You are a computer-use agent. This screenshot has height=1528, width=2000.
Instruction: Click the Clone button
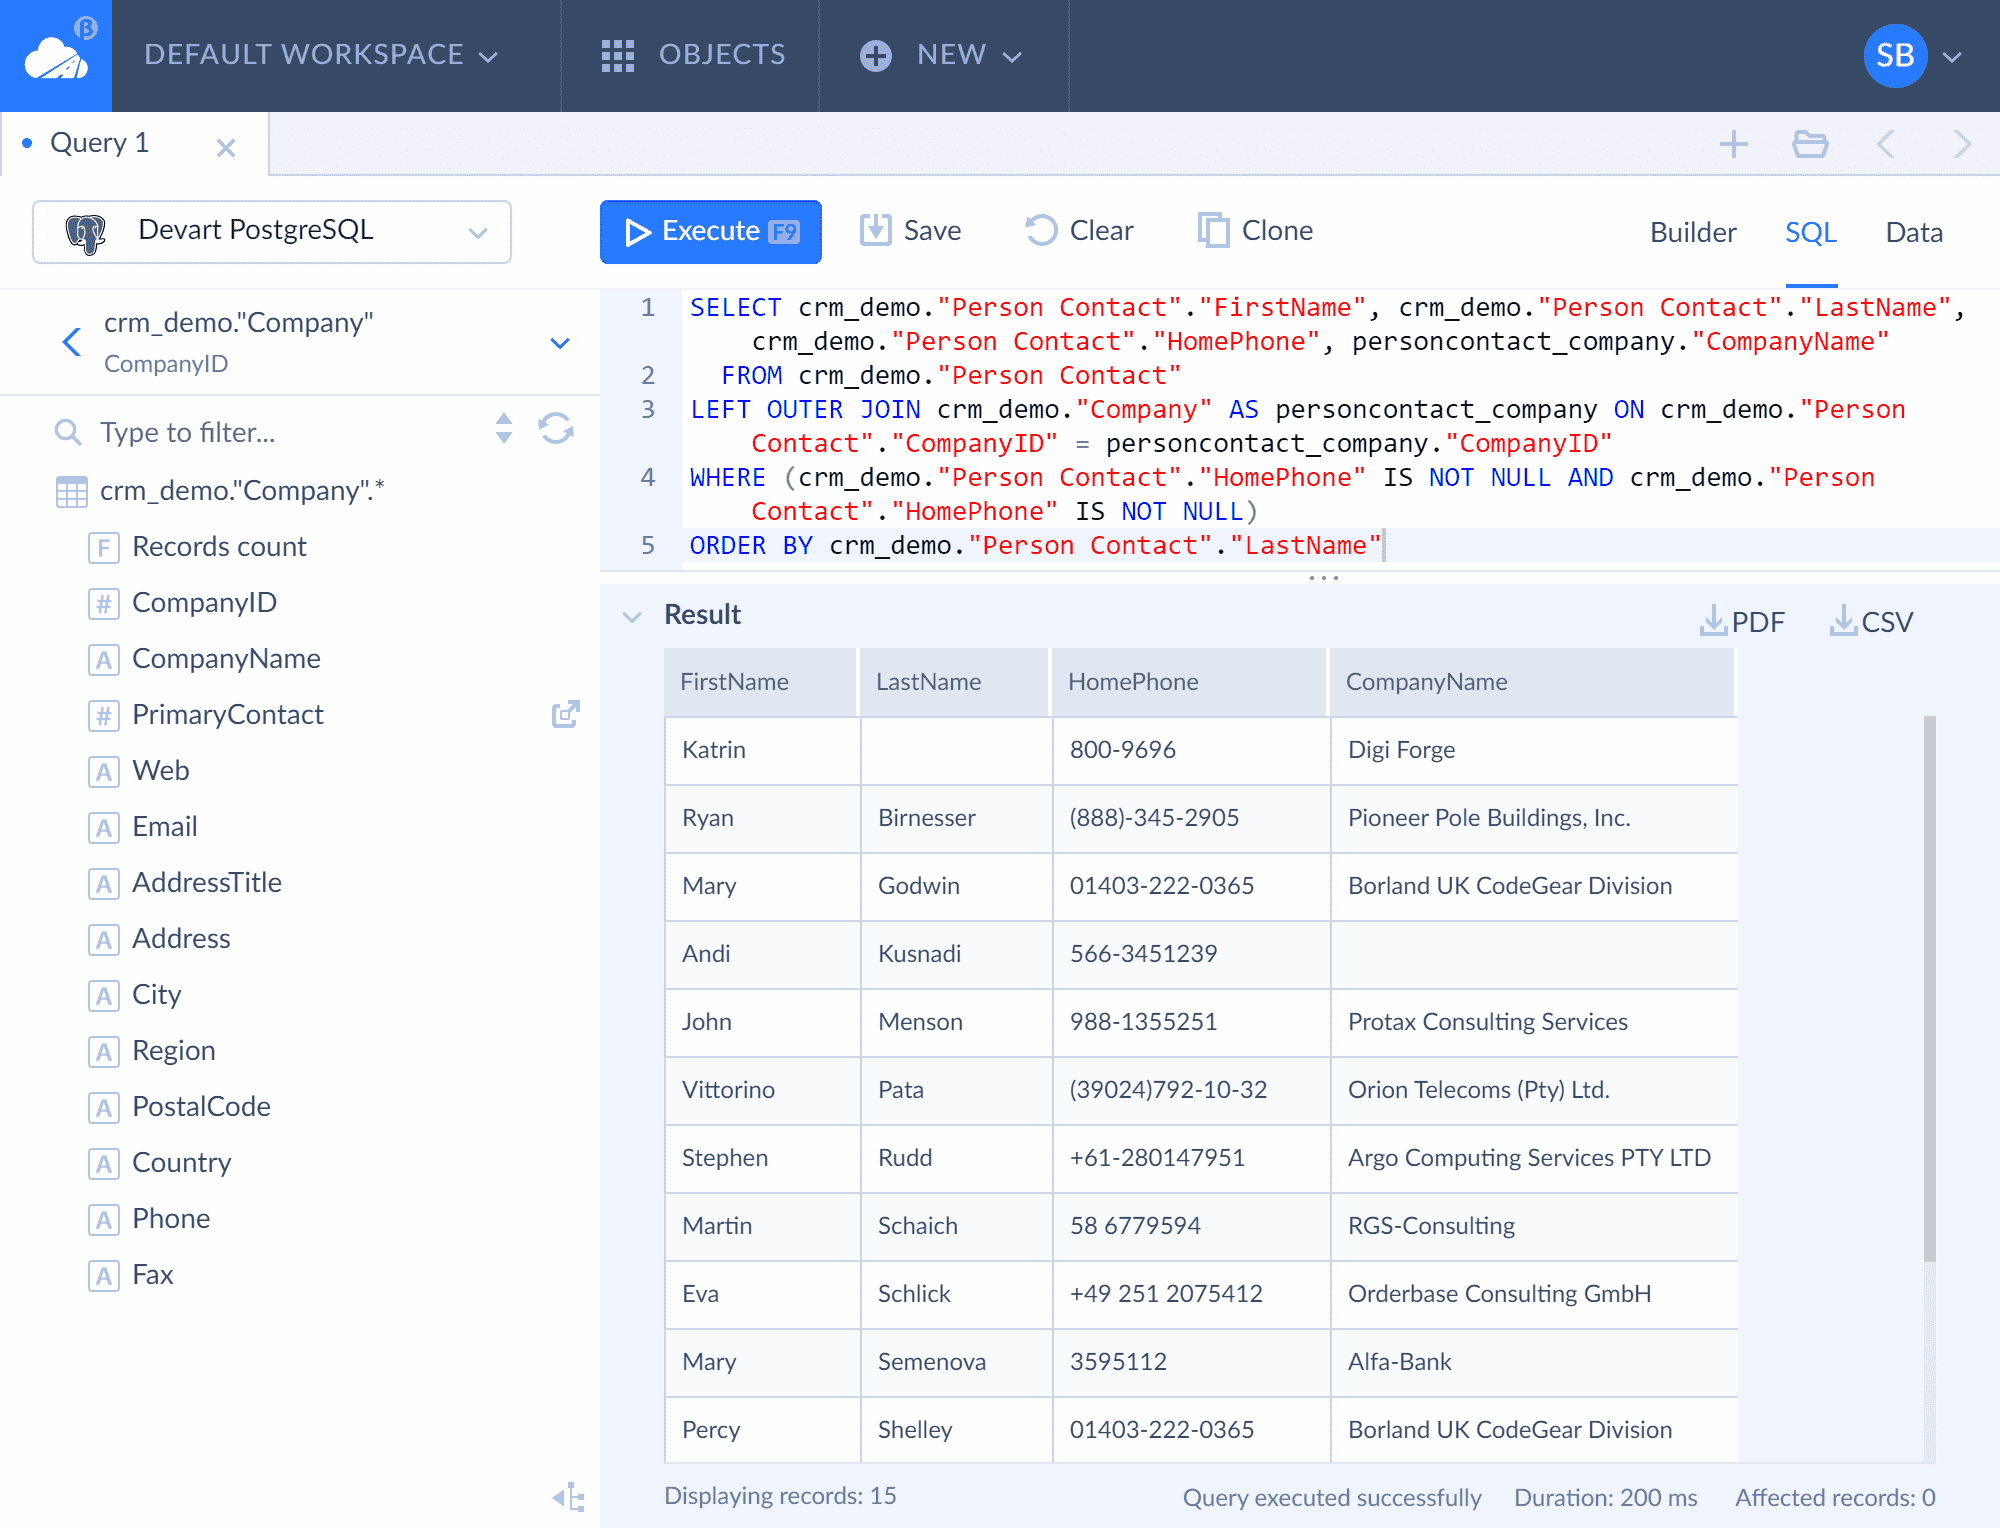pyautogui.click(x=1256, y=231)
